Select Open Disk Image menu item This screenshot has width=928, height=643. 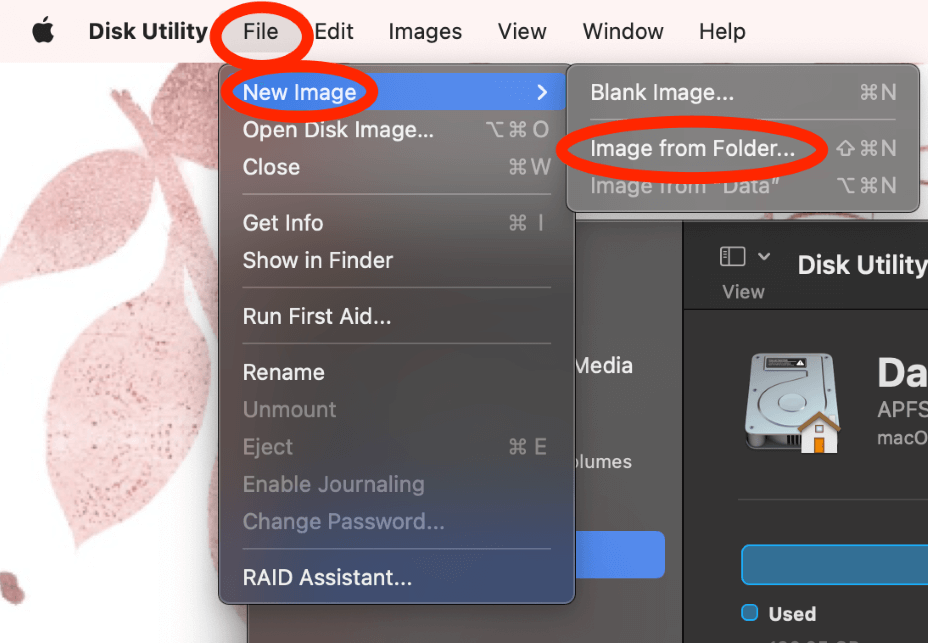(338, 130)
